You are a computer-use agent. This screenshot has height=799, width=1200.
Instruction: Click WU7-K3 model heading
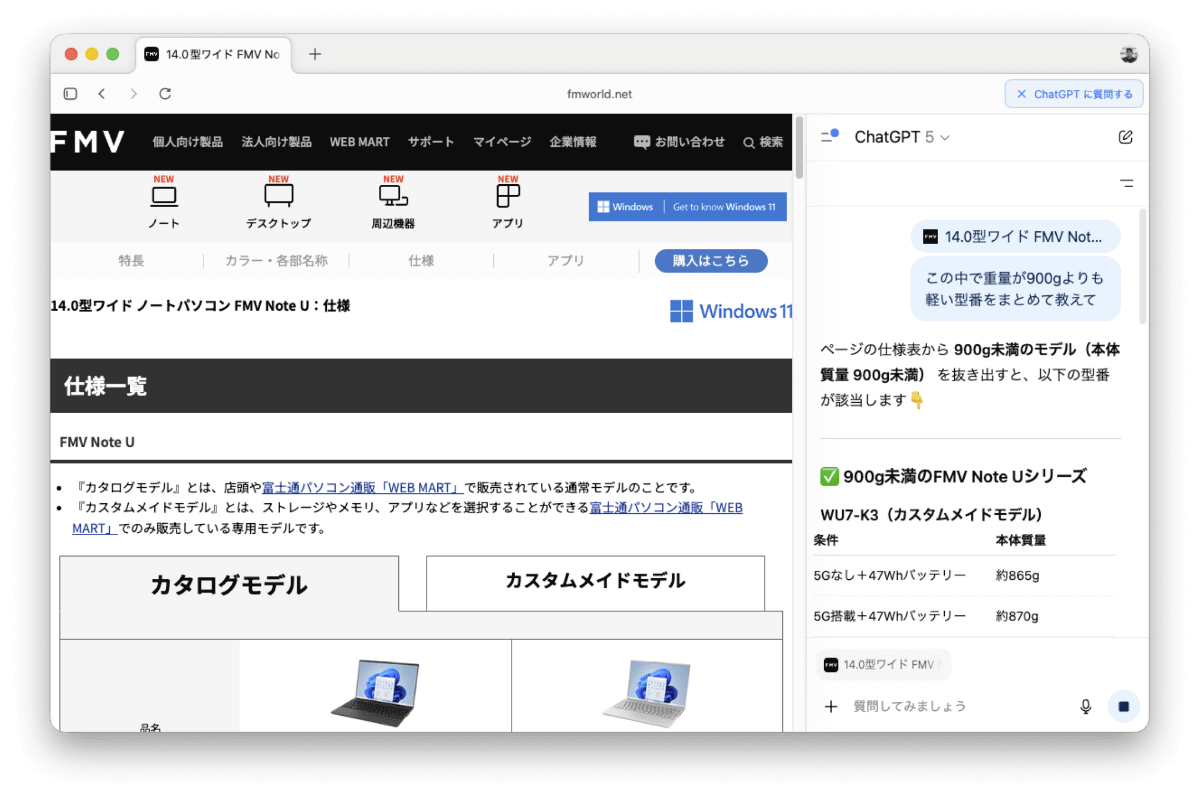[x=932, y=515]
